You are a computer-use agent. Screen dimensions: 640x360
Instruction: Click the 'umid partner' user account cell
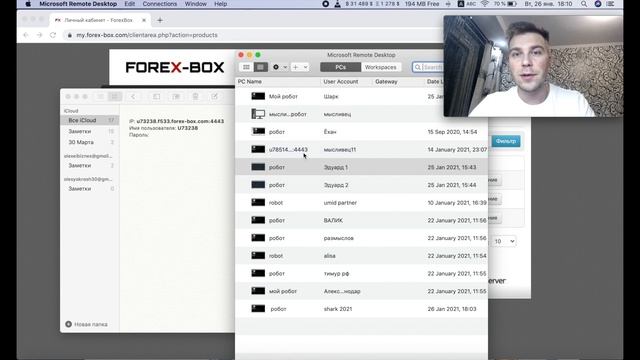click(x=340, y=203)
